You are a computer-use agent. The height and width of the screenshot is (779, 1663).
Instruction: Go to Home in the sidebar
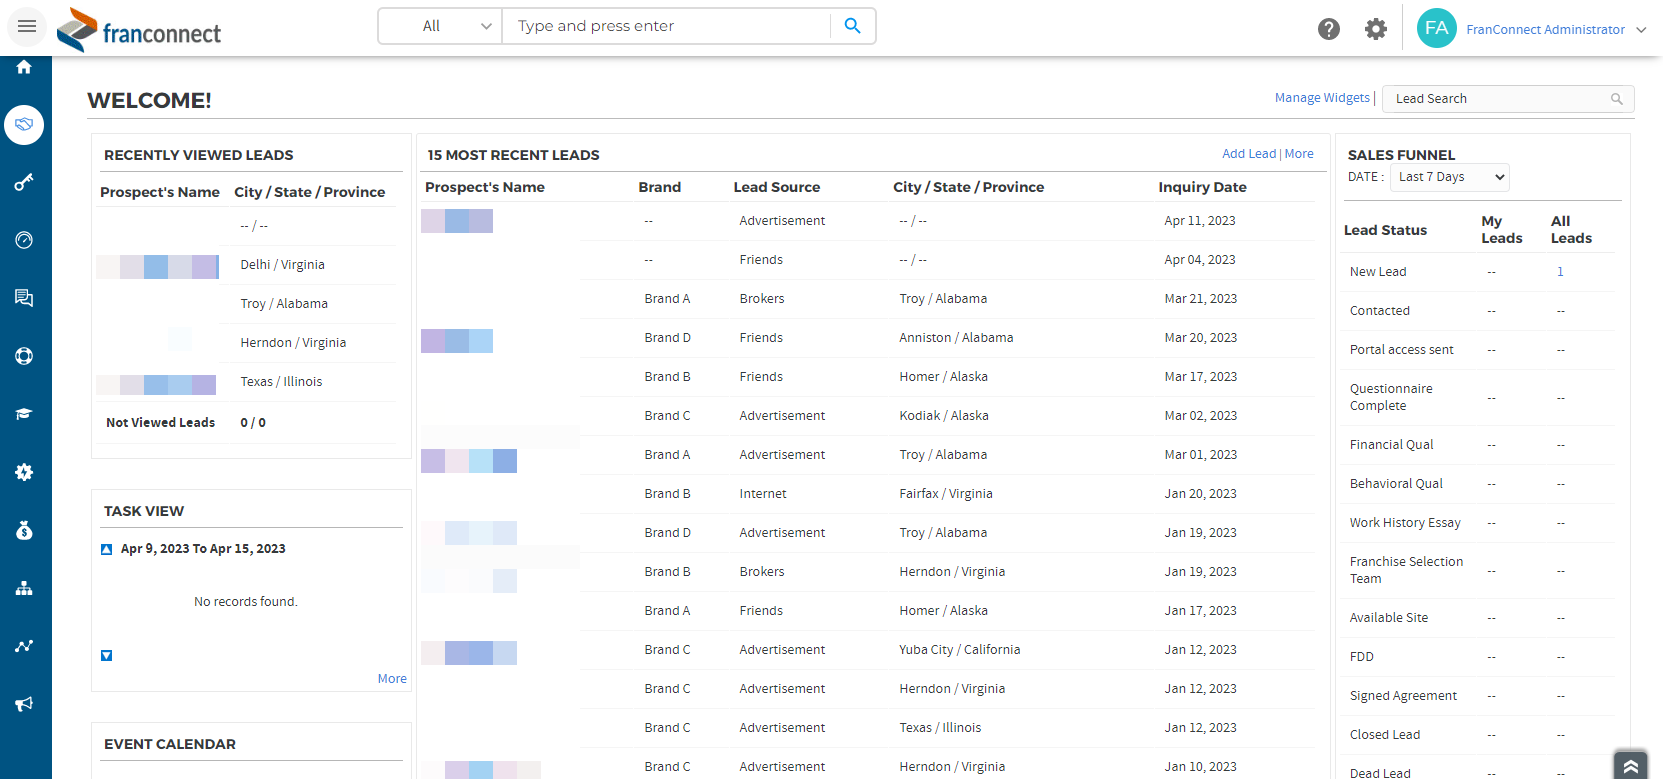(24, 67)
